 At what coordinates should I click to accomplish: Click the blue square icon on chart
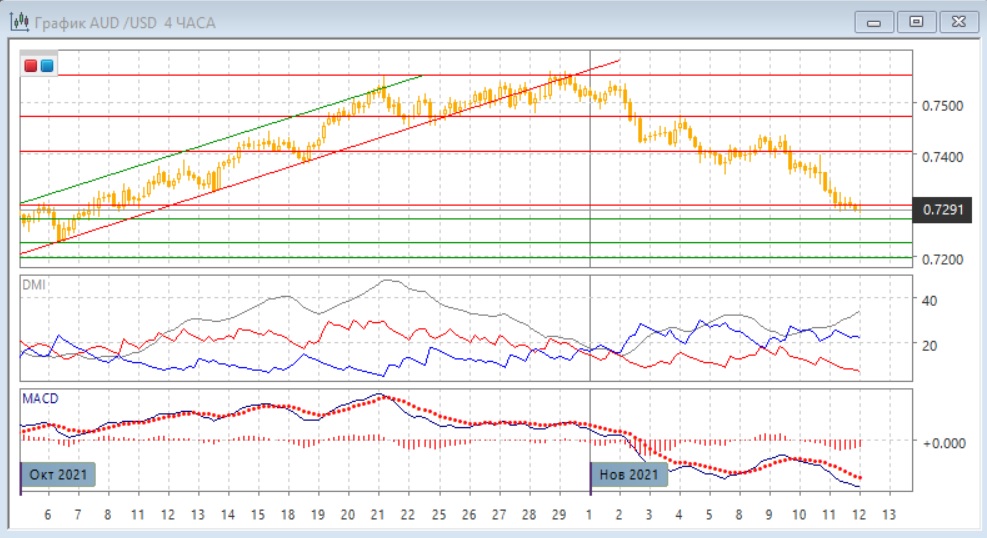tap(47, 66)
